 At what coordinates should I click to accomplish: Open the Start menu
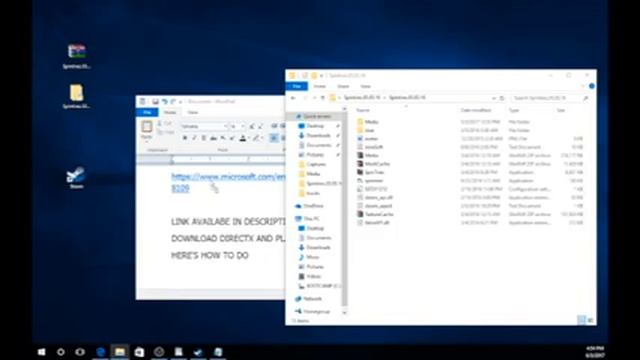coord(42,352)
